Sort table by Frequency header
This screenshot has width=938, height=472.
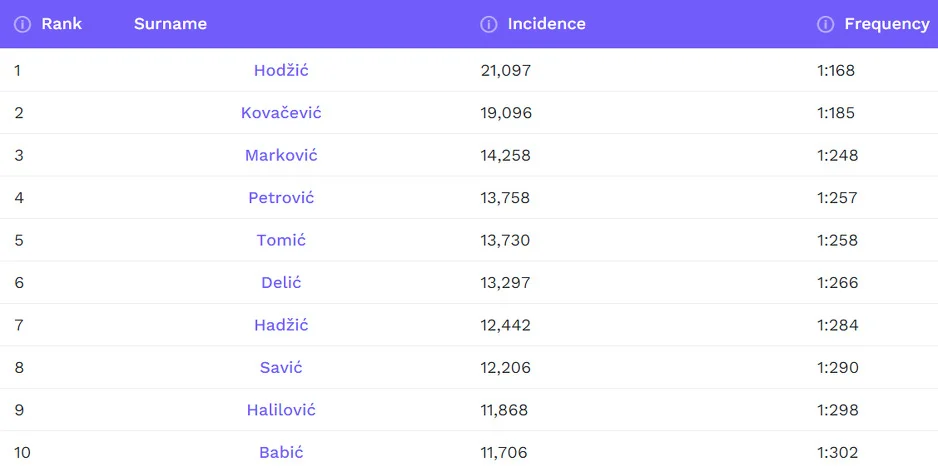(x=887, y=25)
